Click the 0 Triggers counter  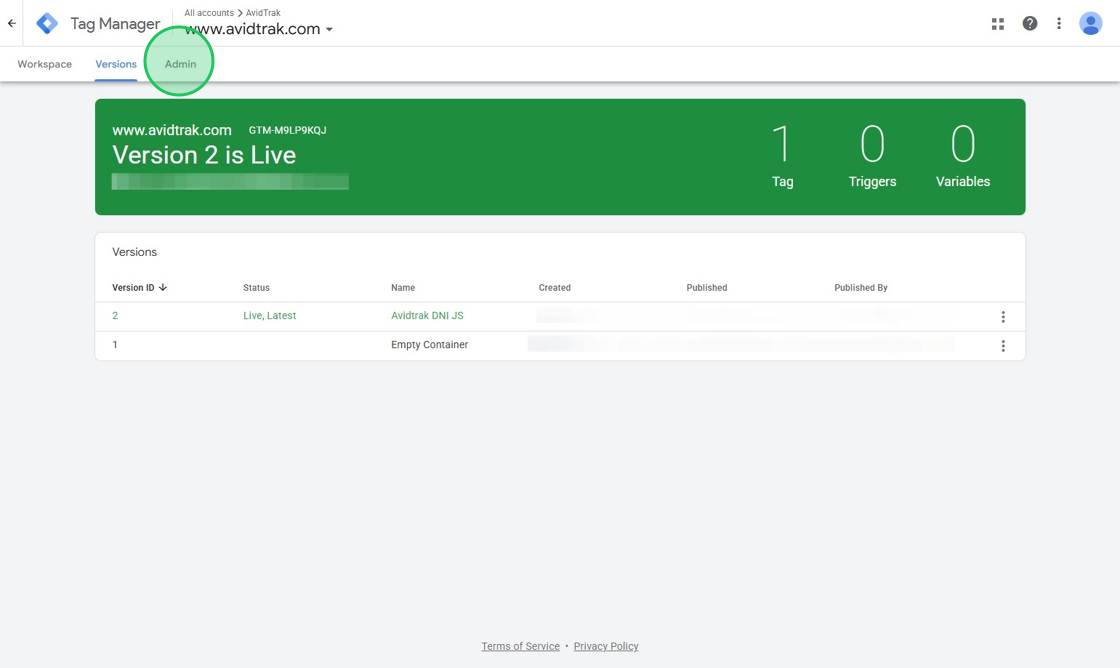(x=872, y=155)
